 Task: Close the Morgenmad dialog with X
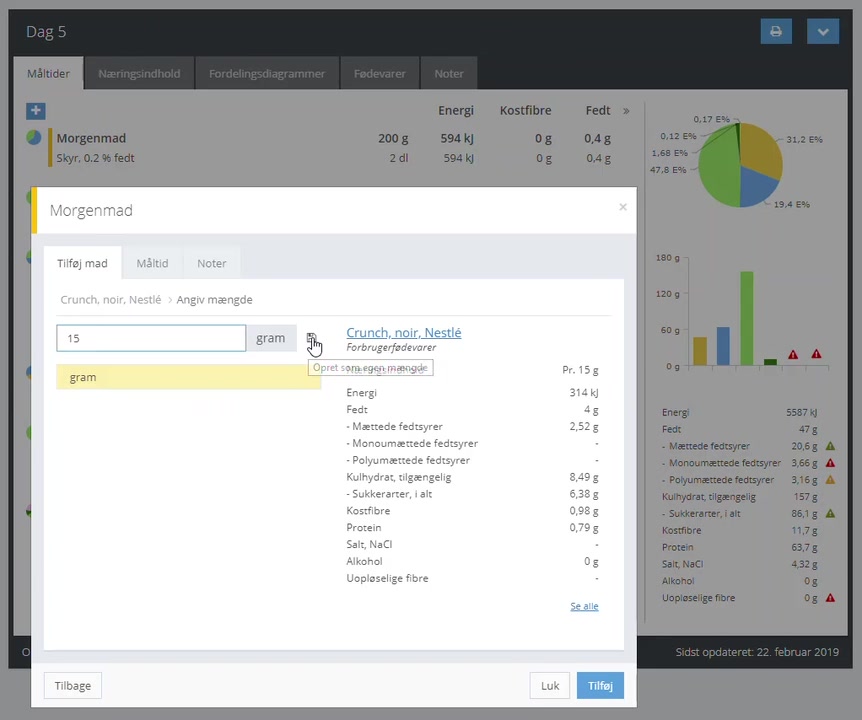[x=623, y=207]
